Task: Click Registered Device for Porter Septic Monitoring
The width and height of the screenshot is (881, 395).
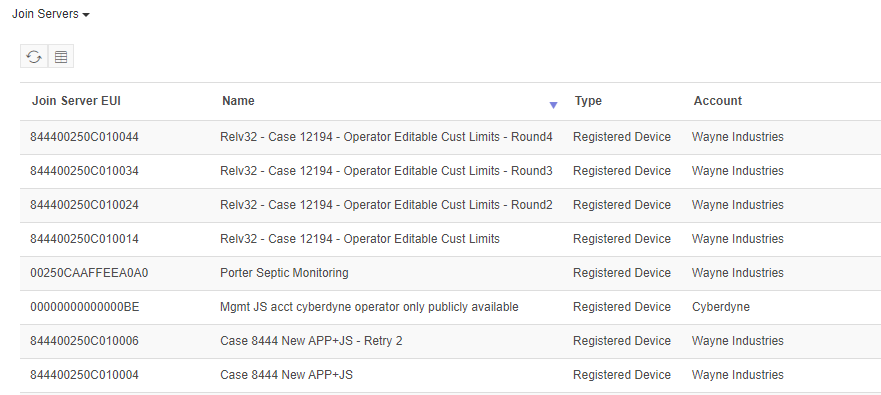Action: [x=622, y=273]
